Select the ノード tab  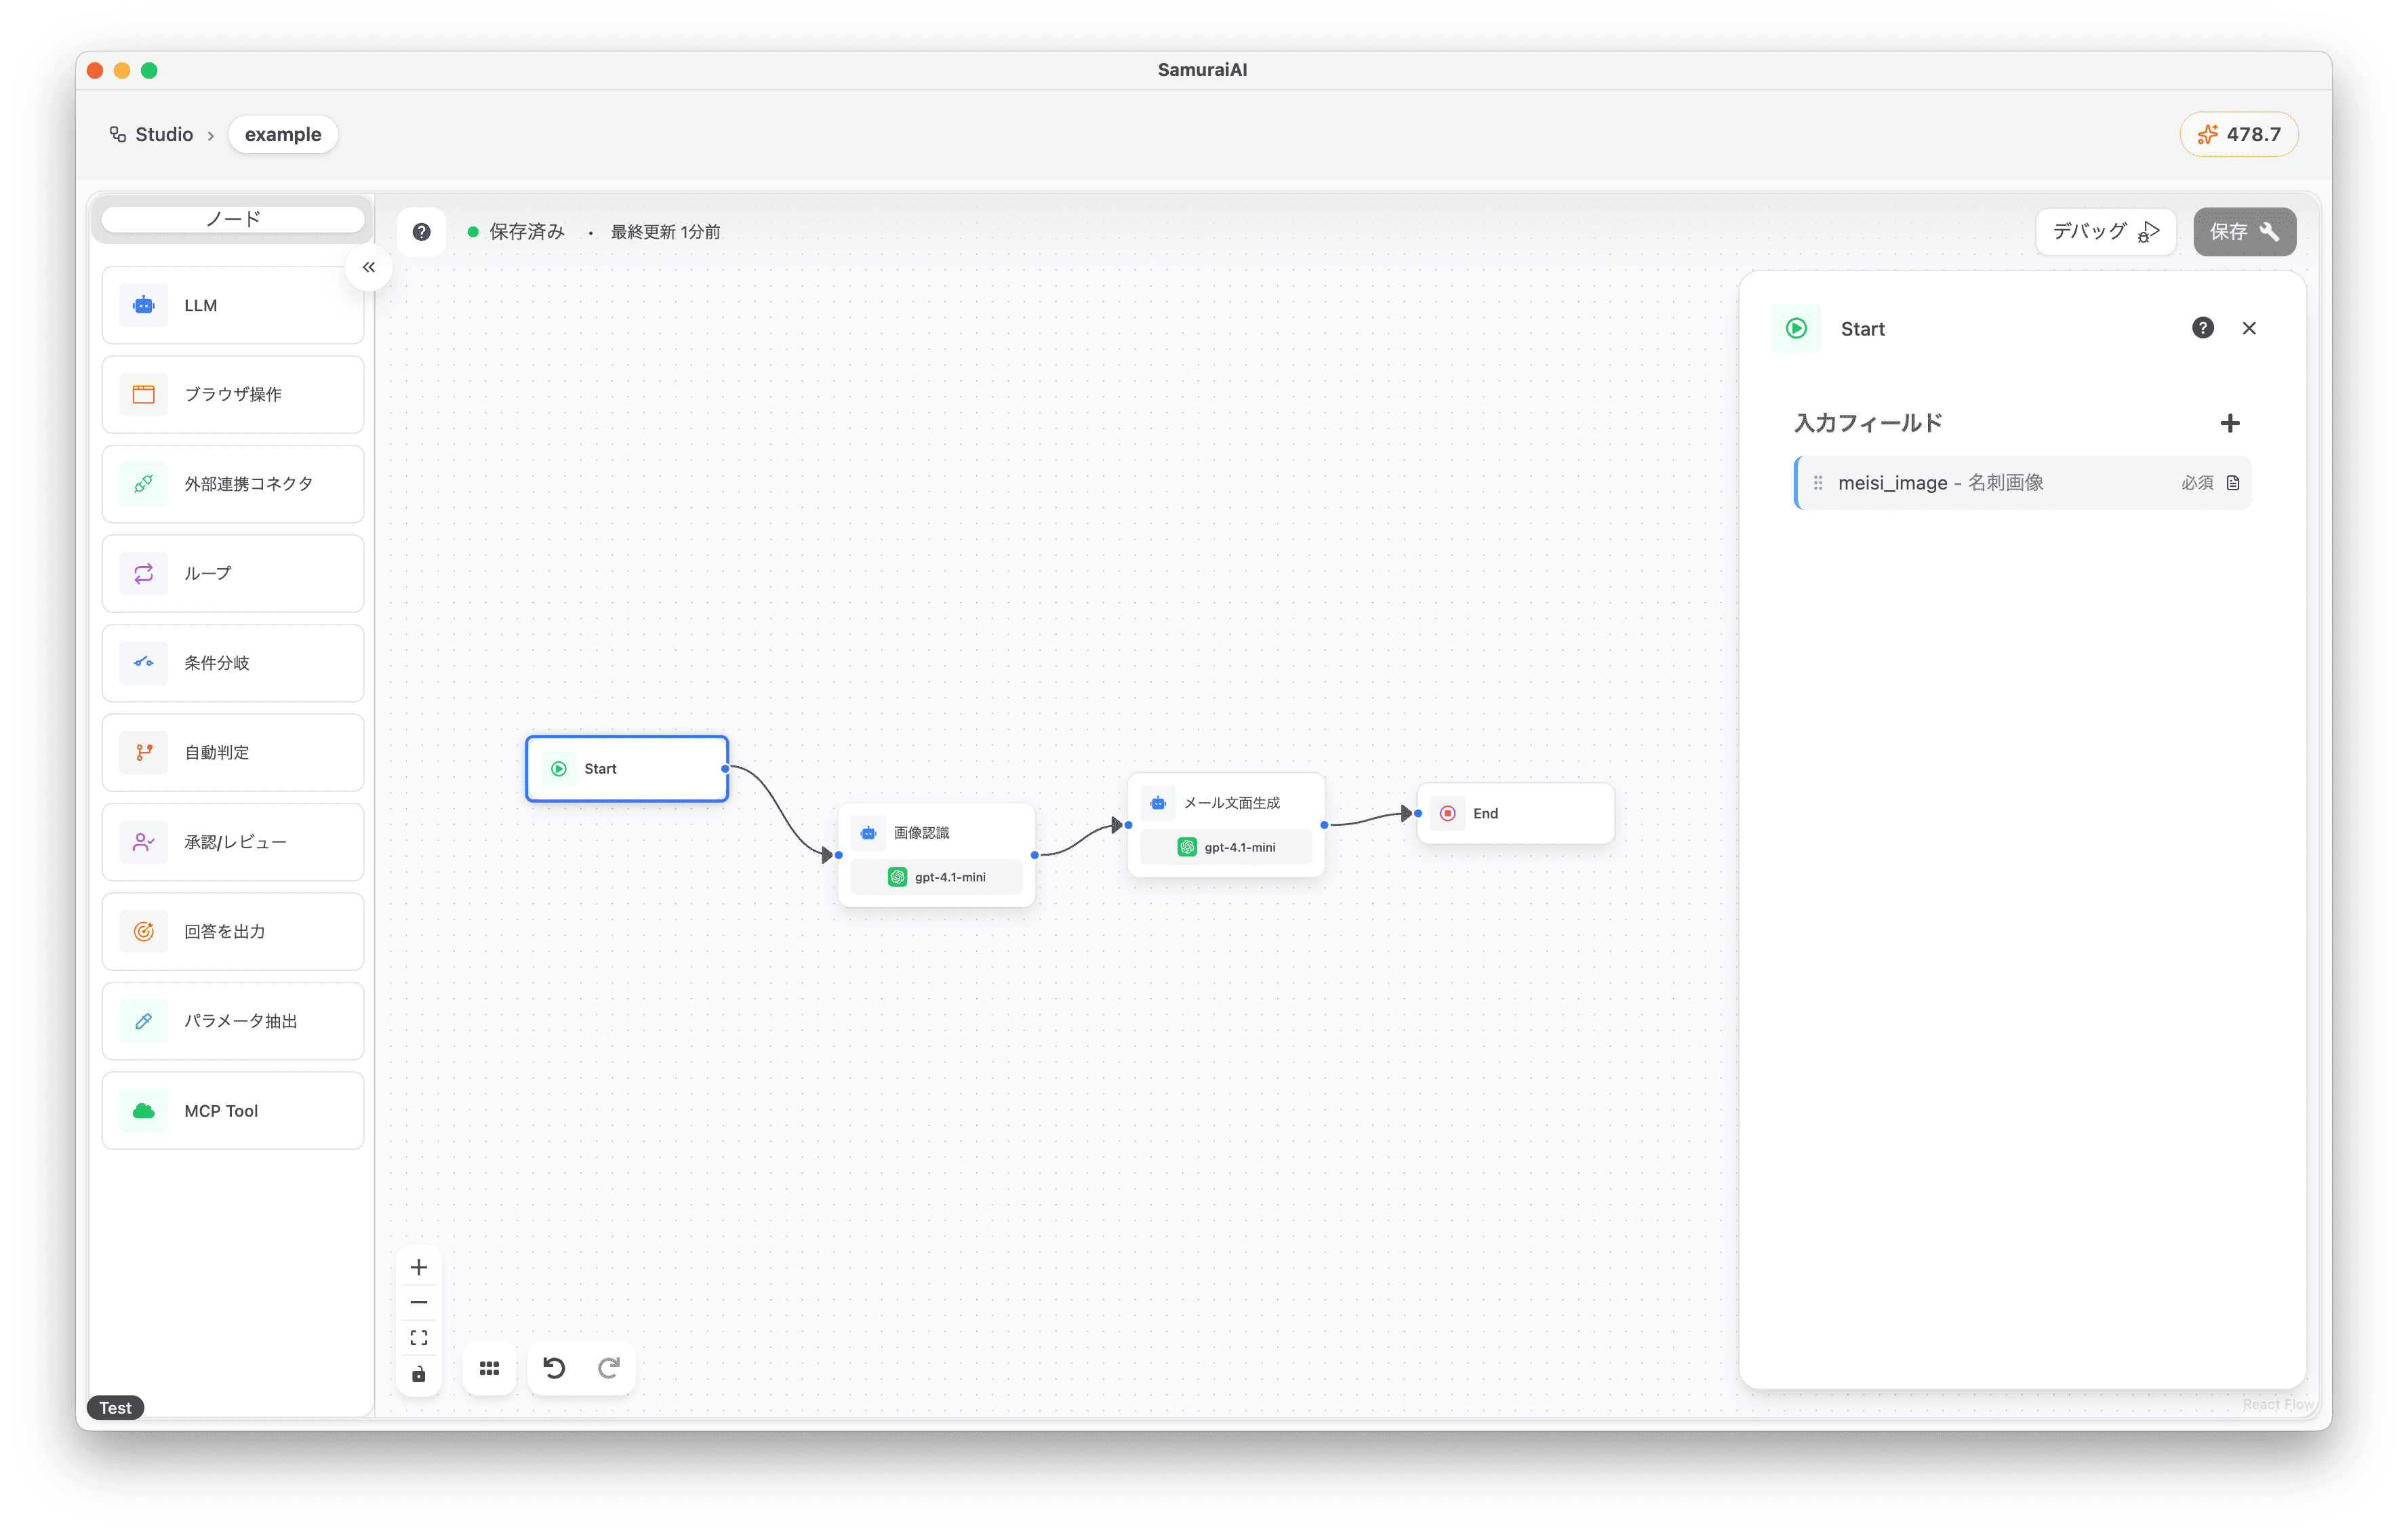coord(233,219)
